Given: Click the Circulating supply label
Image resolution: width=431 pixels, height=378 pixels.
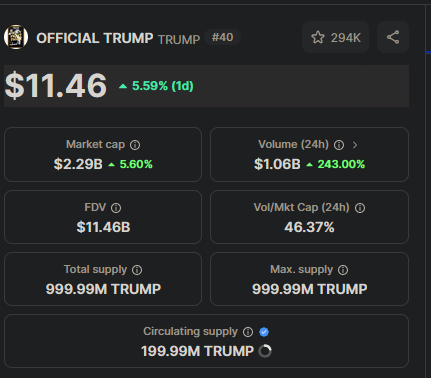Looking at the screenshot, I should (x=190, y=331).
